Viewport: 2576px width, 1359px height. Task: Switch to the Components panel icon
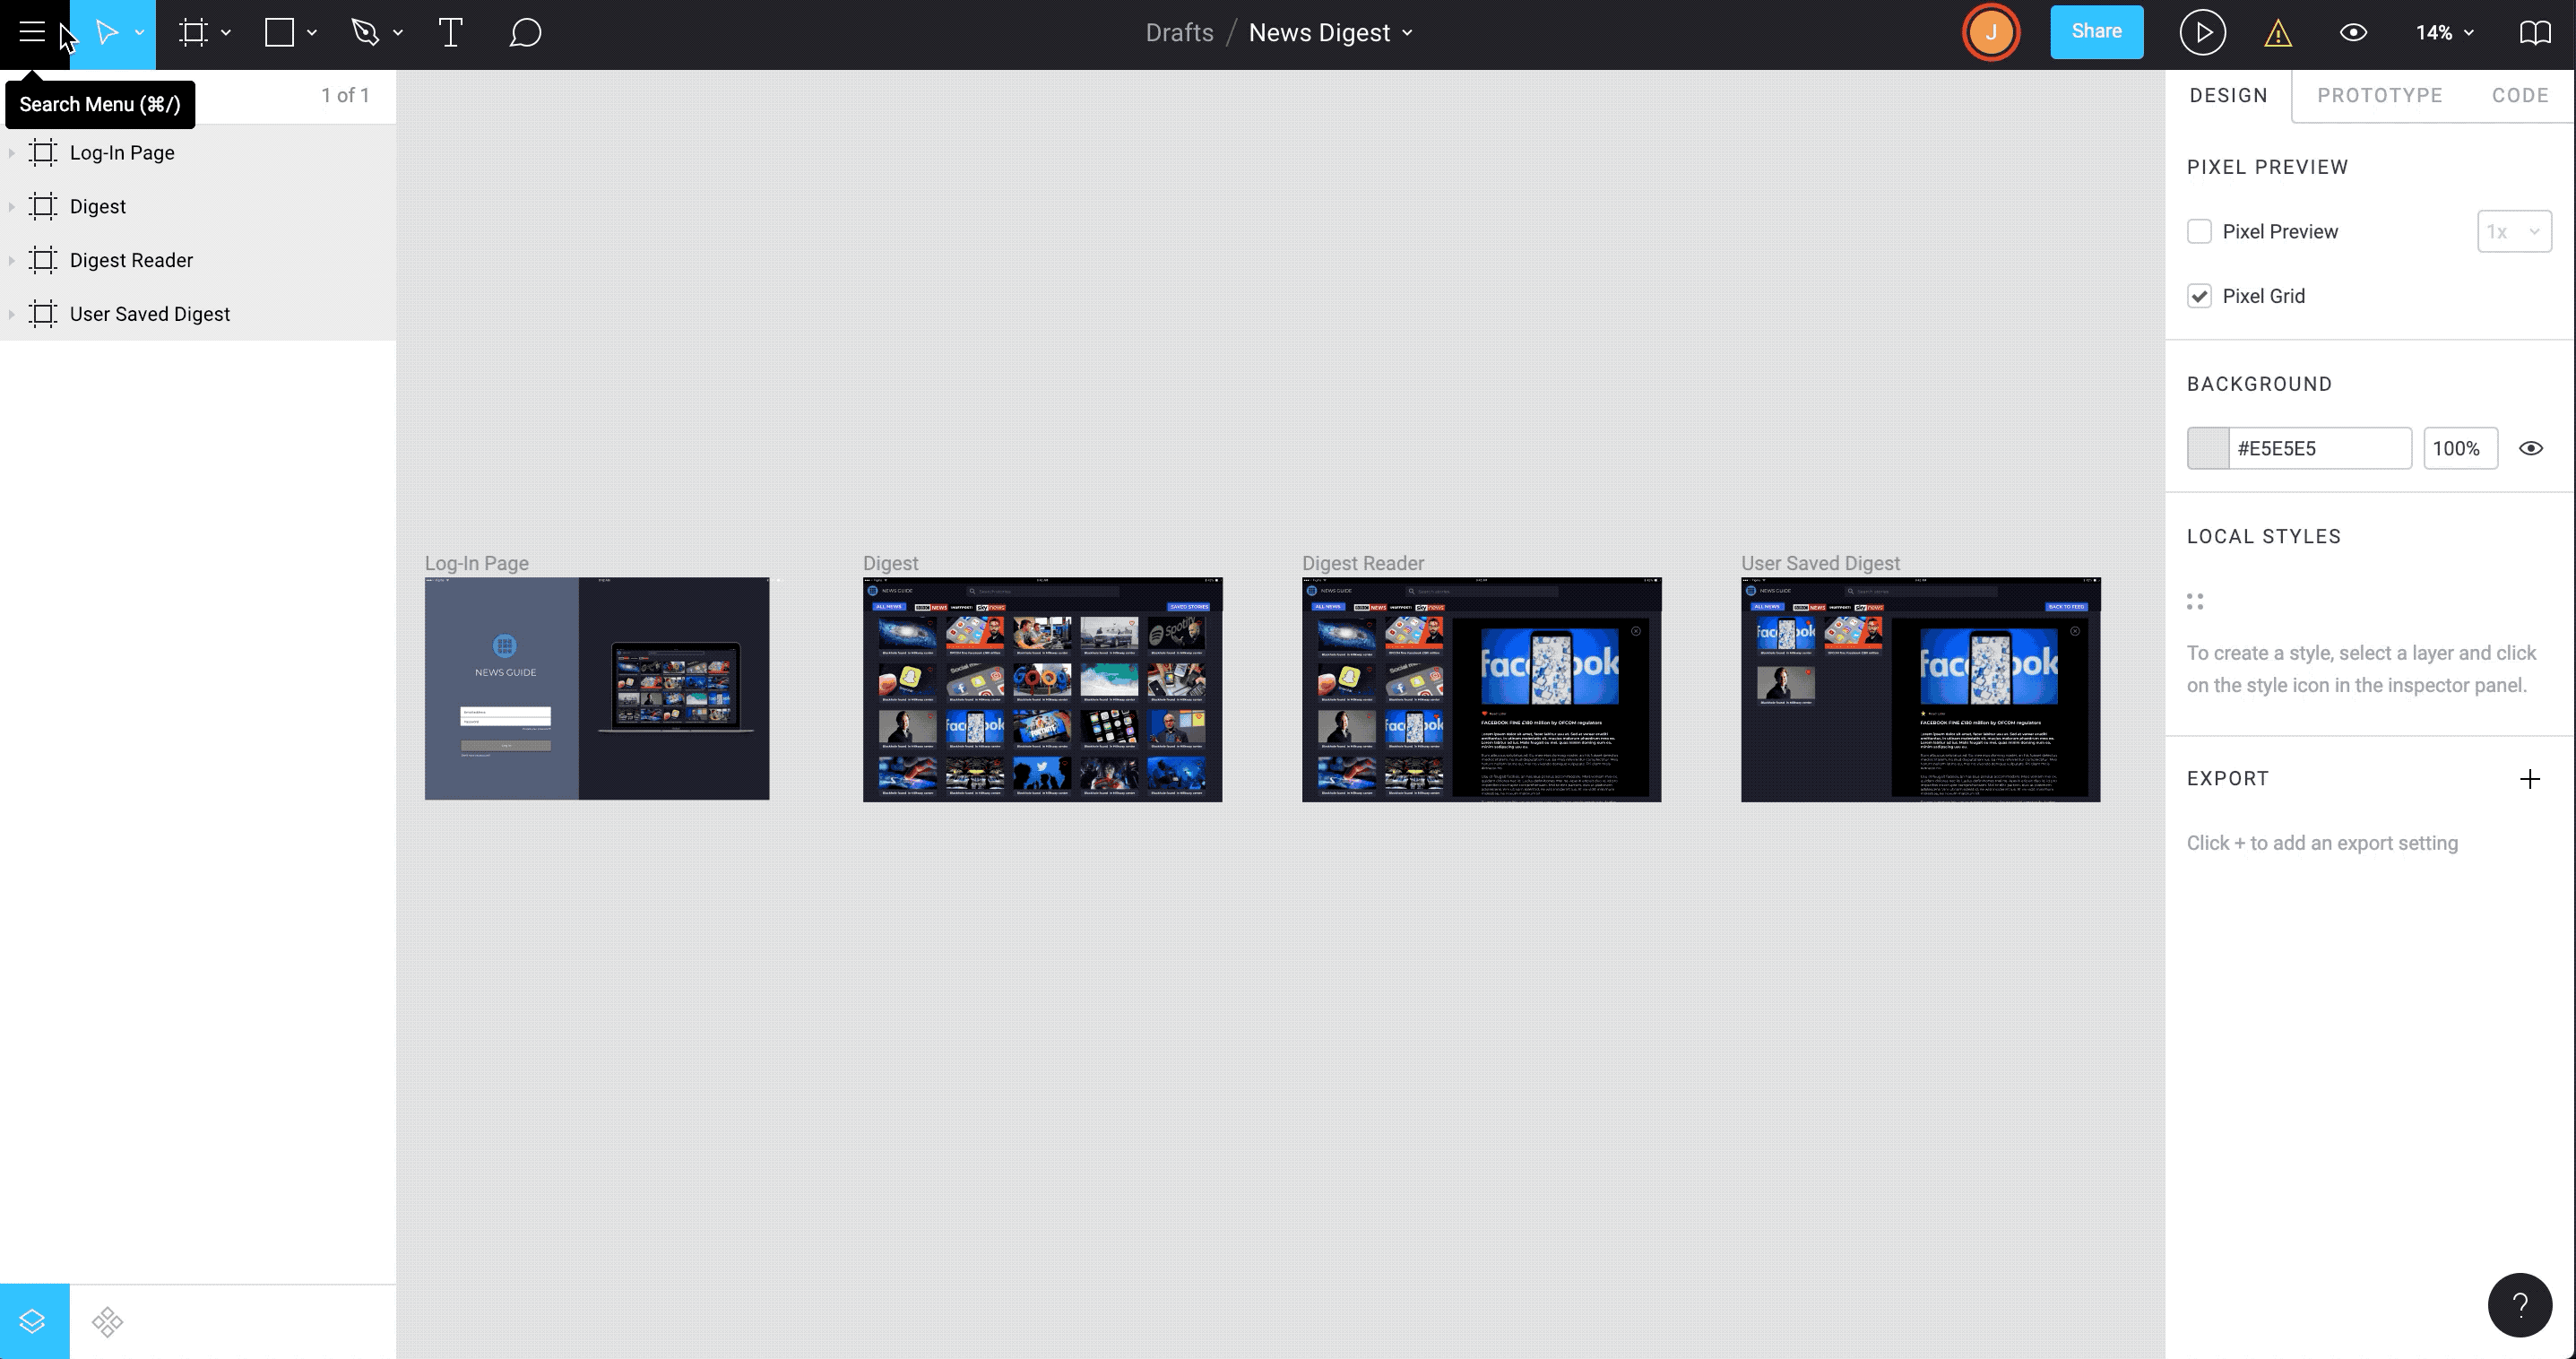[107, 1321]
